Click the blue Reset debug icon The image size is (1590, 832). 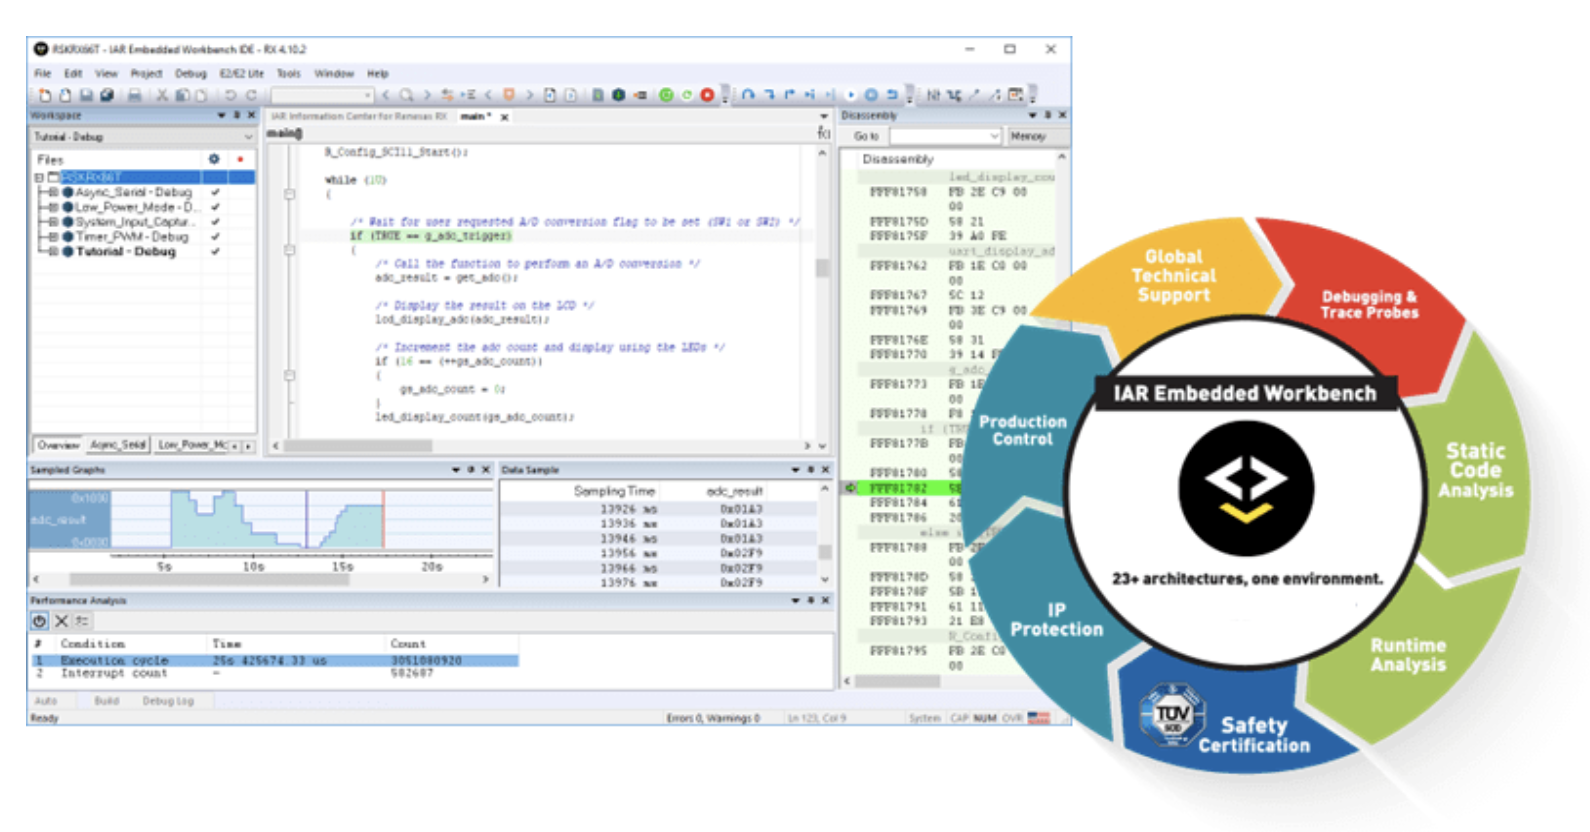(893, 95)
